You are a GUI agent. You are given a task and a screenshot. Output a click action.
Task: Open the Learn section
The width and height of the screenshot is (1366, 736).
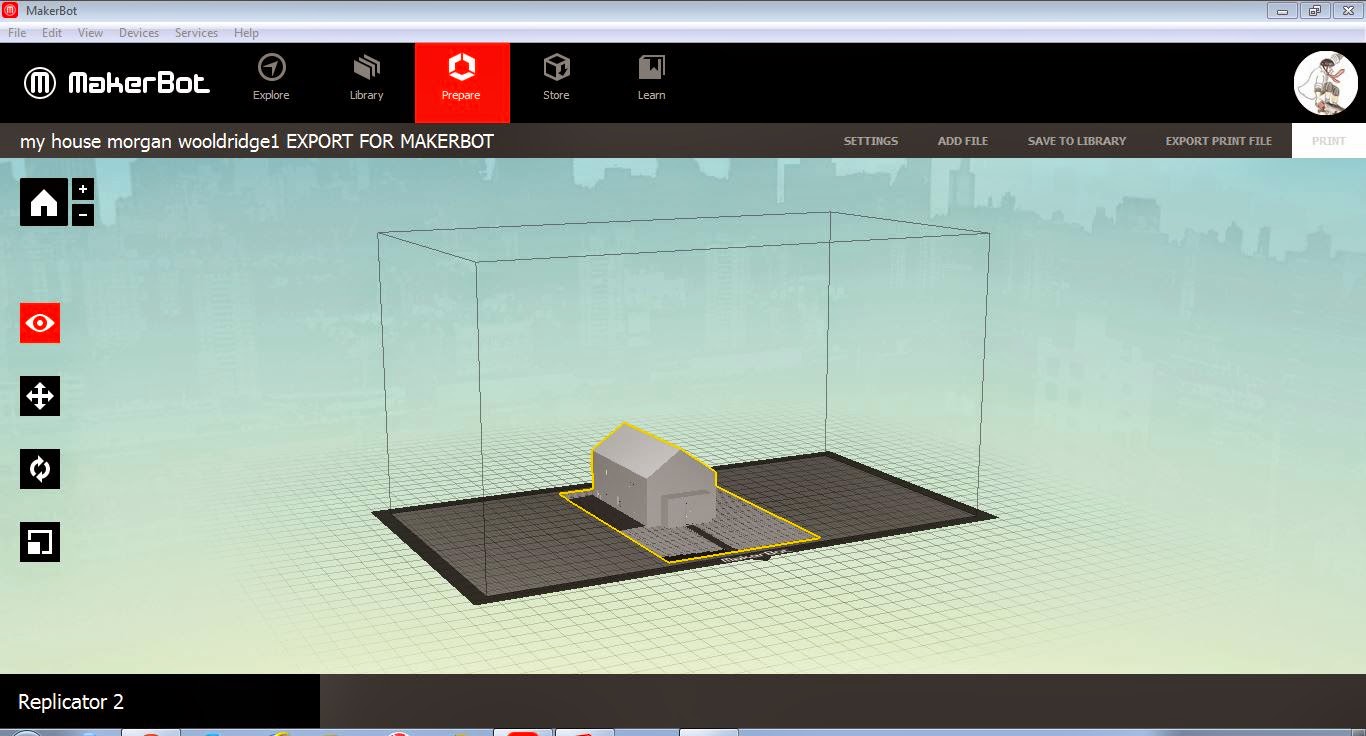click(x=651, y=79)
